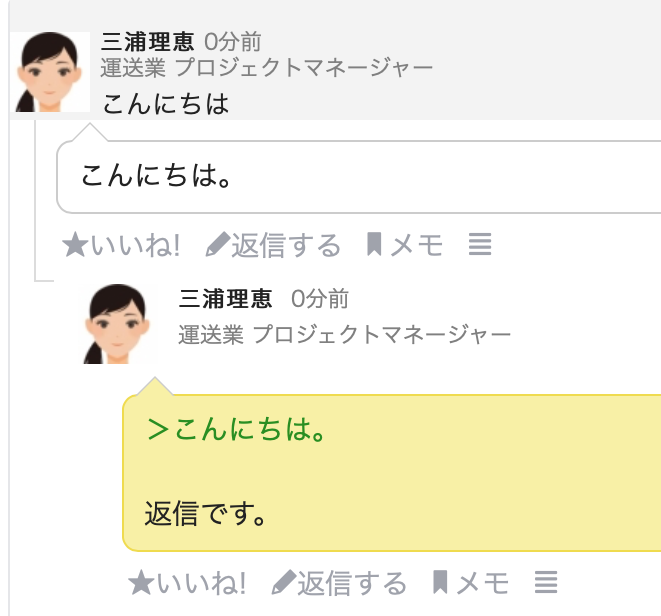Click メモ under the yellow reply

[483, 583]
